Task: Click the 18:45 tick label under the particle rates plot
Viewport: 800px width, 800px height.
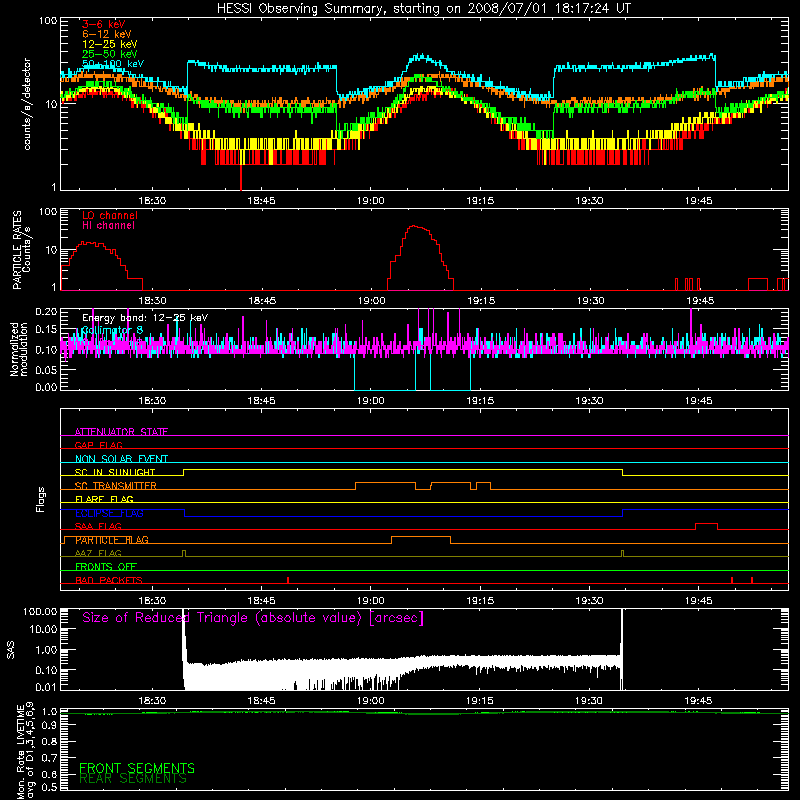Action: [262, 301]
